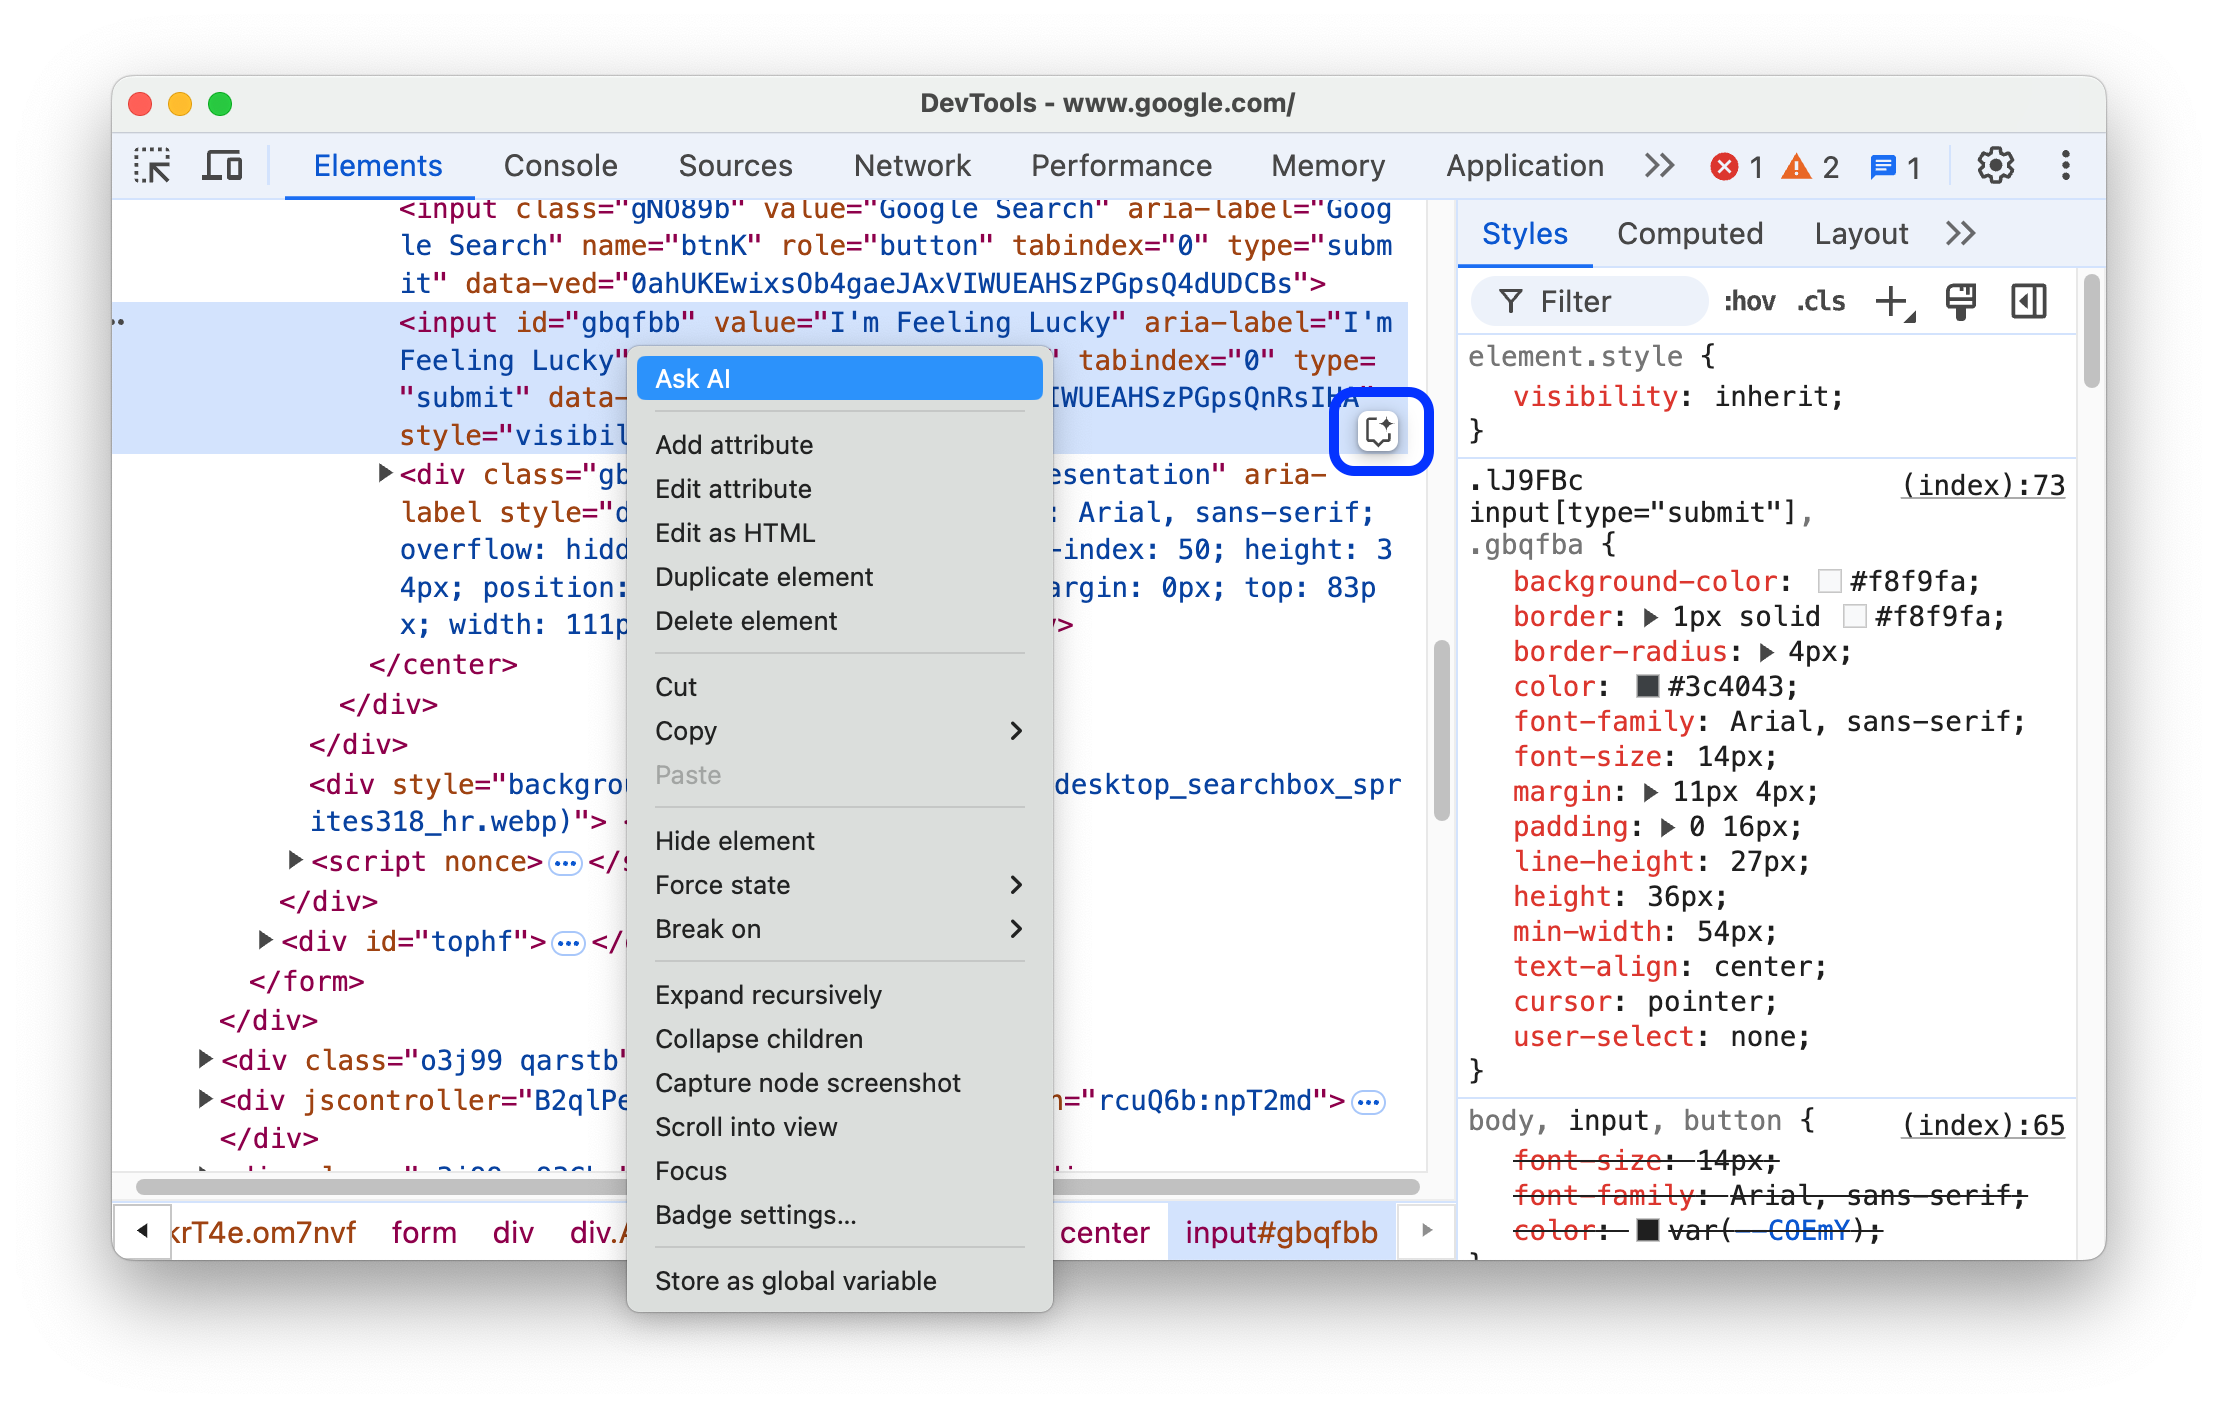Click Delete element in context menu
Screen dimensions: 2218x1408
point(747,619)
